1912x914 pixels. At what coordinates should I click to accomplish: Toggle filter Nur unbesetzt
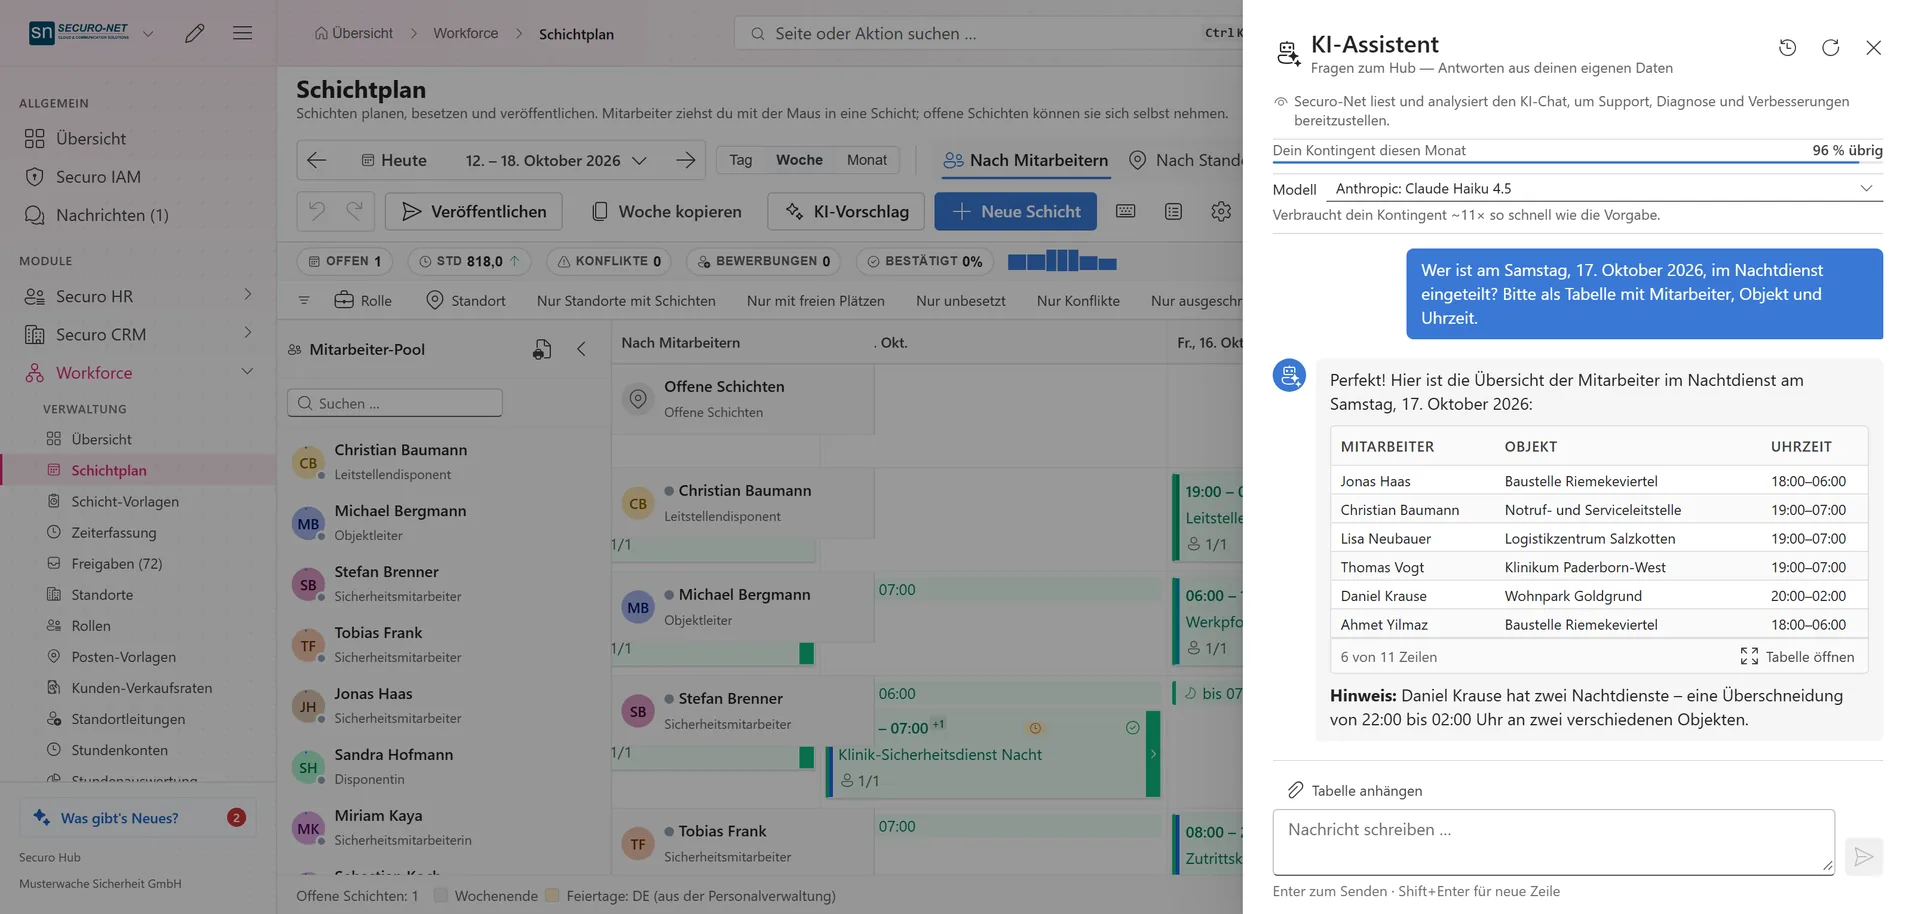pyautogui.click(x=960, y=300)
